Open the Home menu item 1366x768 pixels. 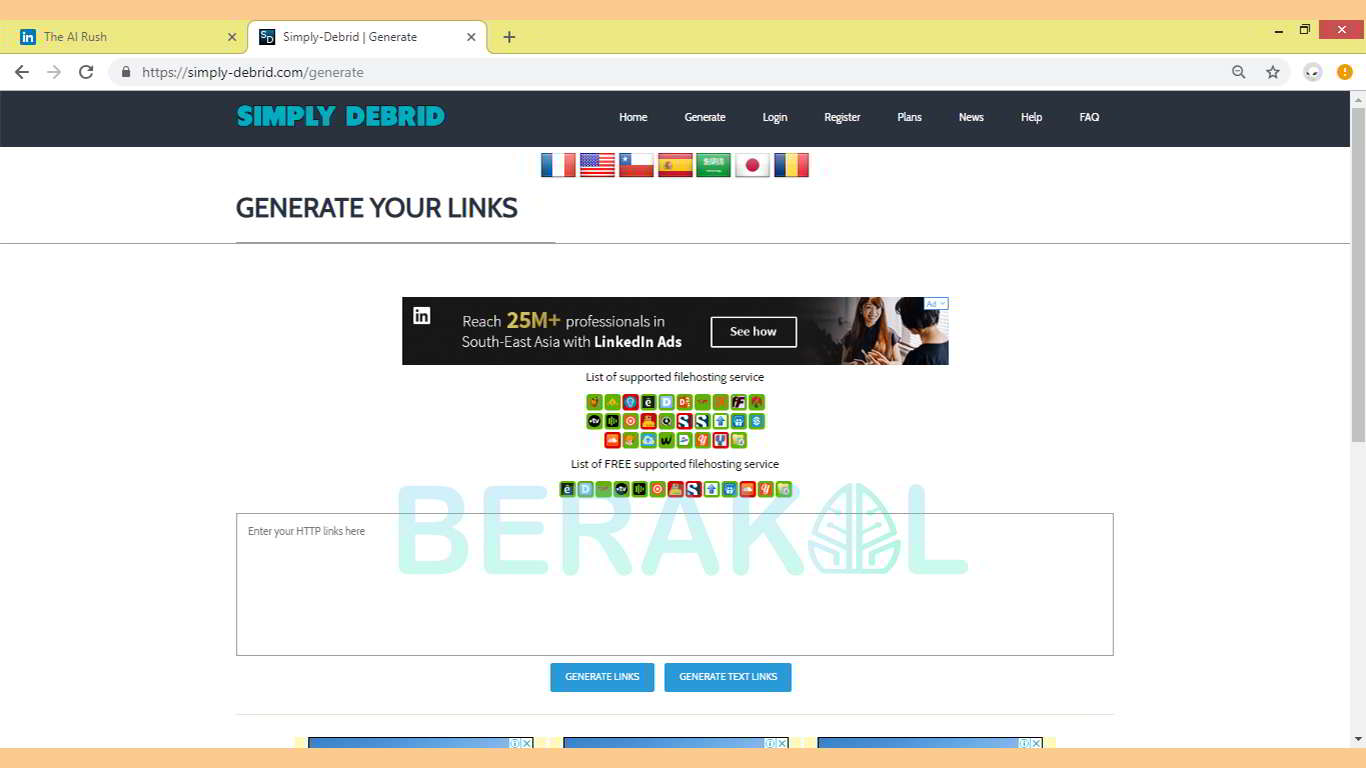[633, 117]
